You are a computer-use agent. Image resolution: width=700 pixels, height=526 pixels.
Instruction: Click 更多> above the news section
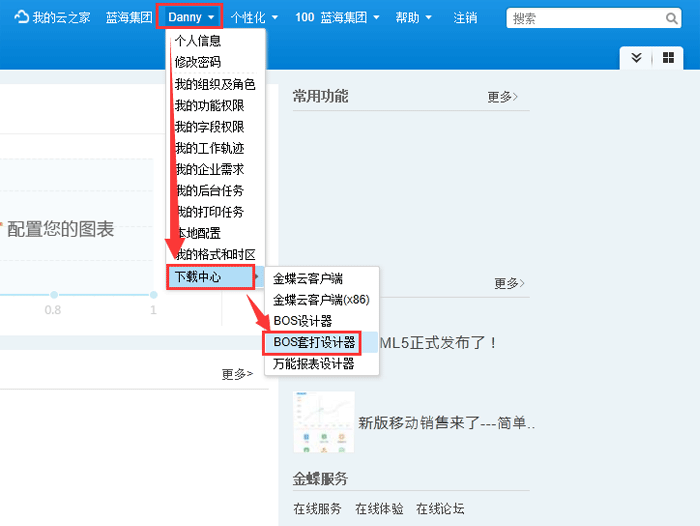click(x=509, y=283)
